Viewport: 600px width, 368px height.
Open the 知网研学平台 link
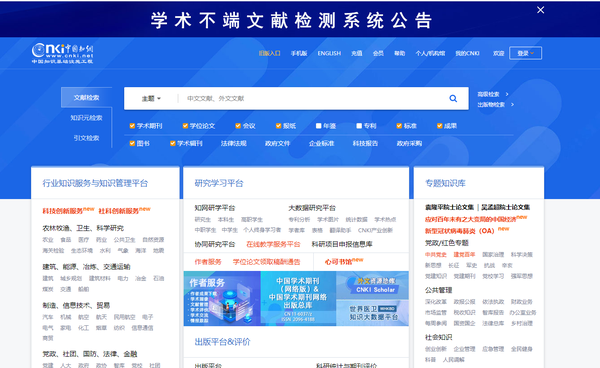coord(215,208)
